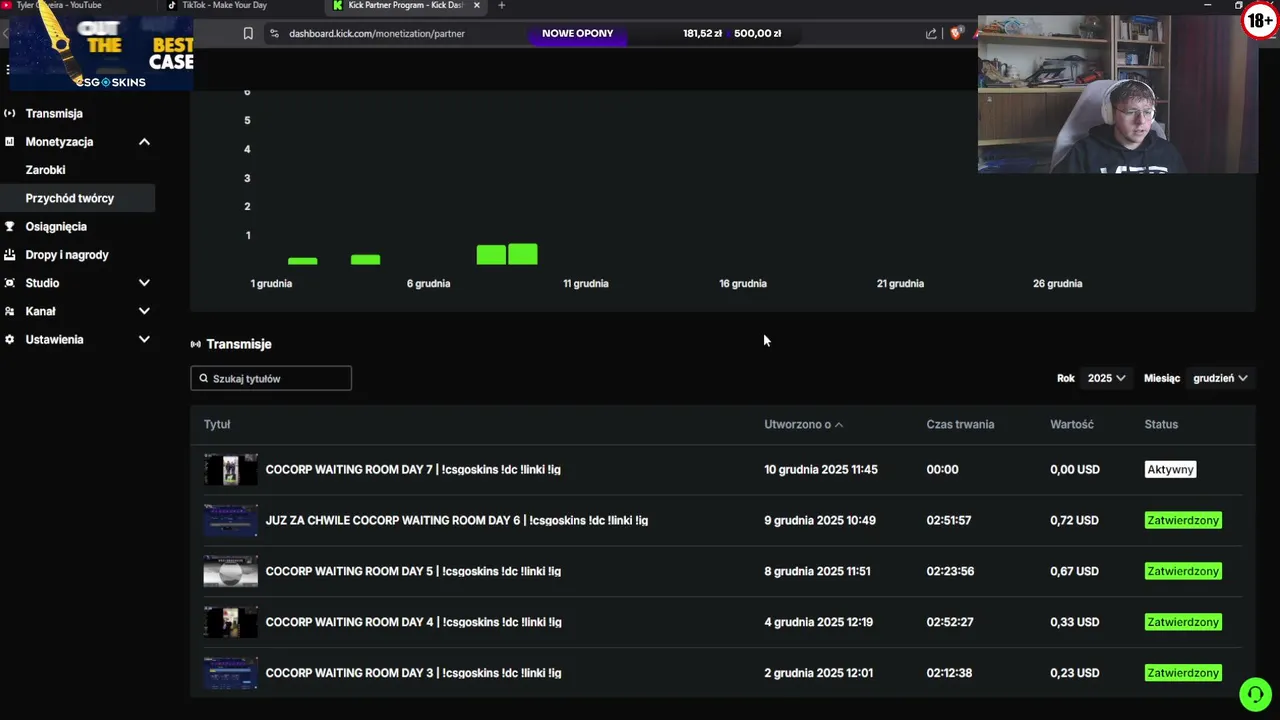Click the Tytuł column header

(217, 424)
